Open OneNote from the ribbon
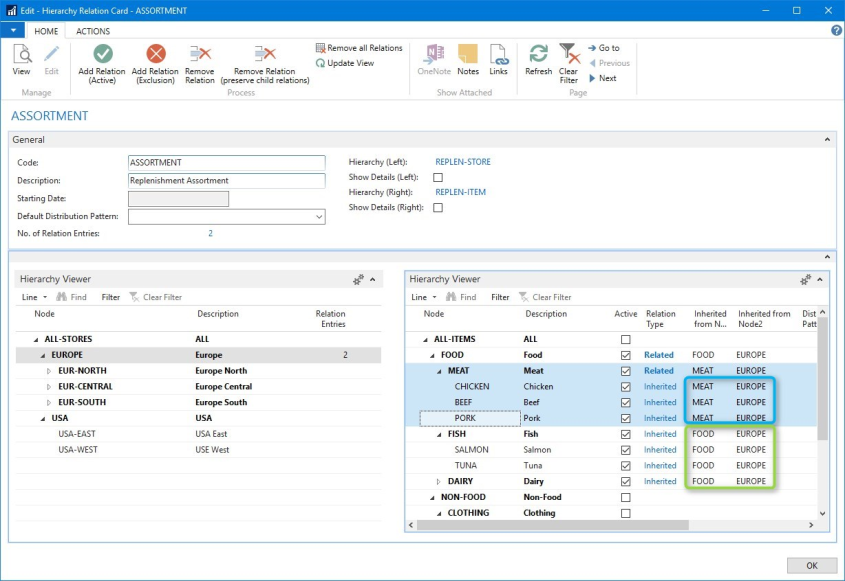Image resolution: width=845 pixels, height=581 pixels. 434,55
